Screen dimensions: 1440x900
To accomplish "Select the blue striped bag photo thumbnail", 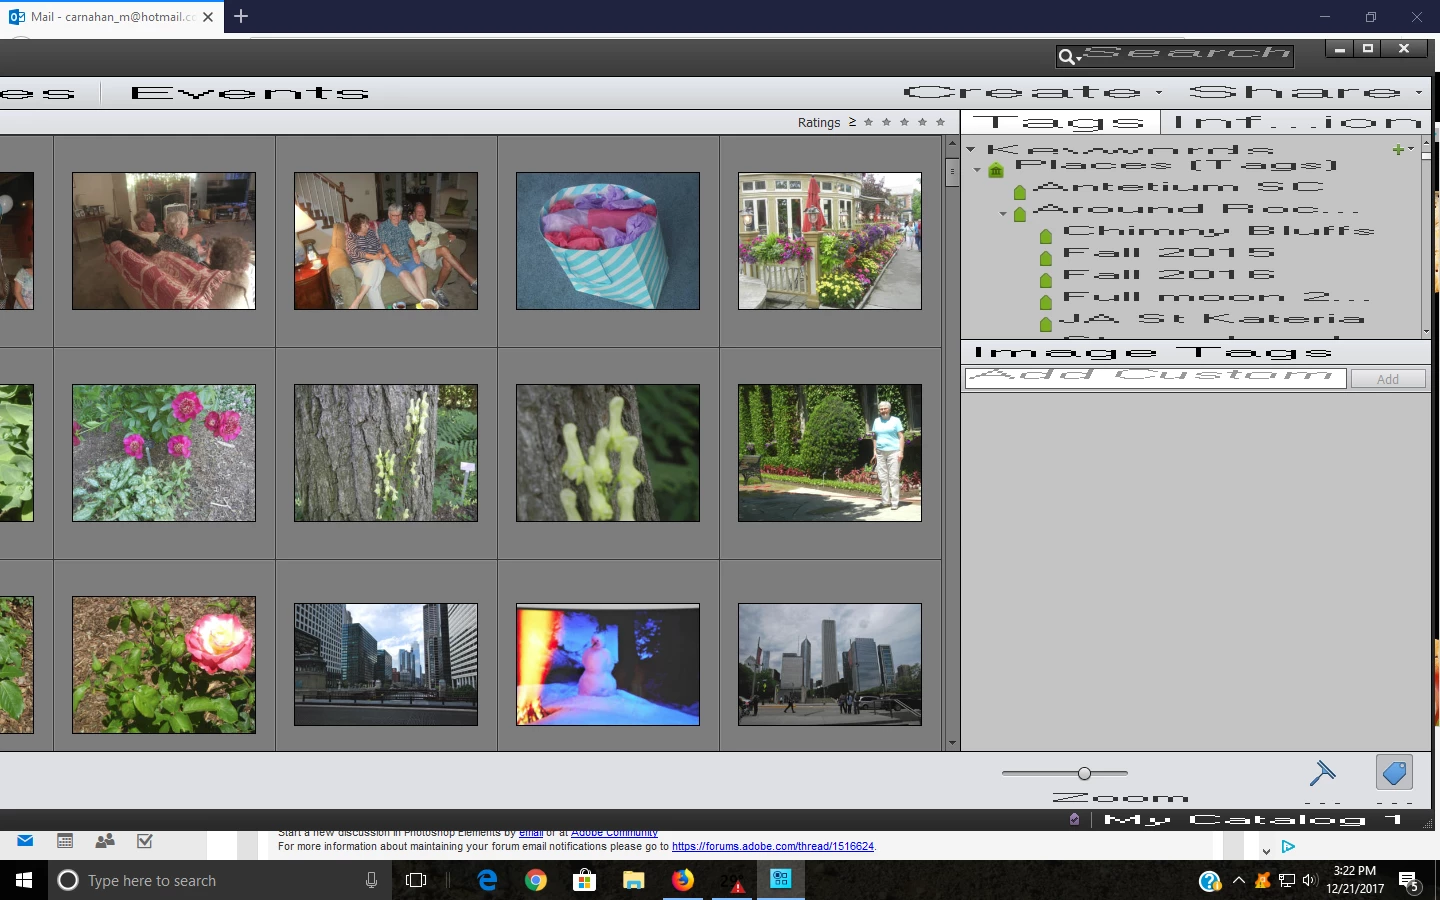I will pyautogui.click(x=608, y=241).
